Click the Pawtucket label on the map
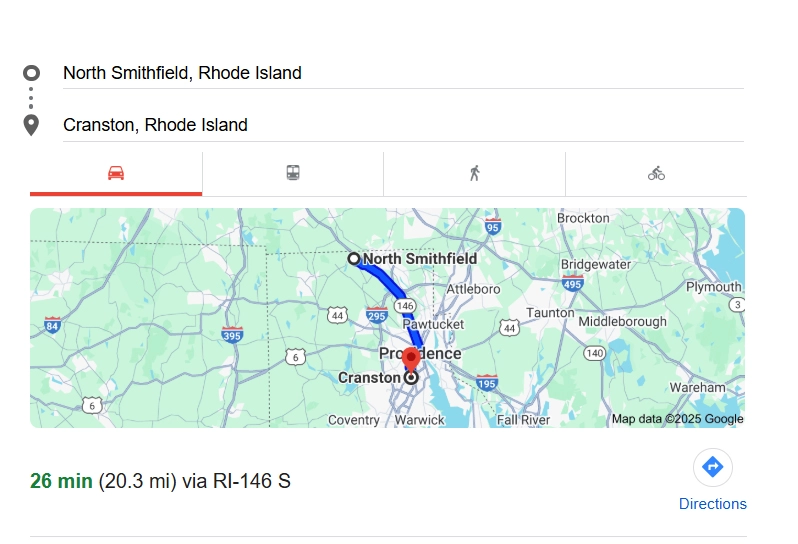 [x=433, y=324]
